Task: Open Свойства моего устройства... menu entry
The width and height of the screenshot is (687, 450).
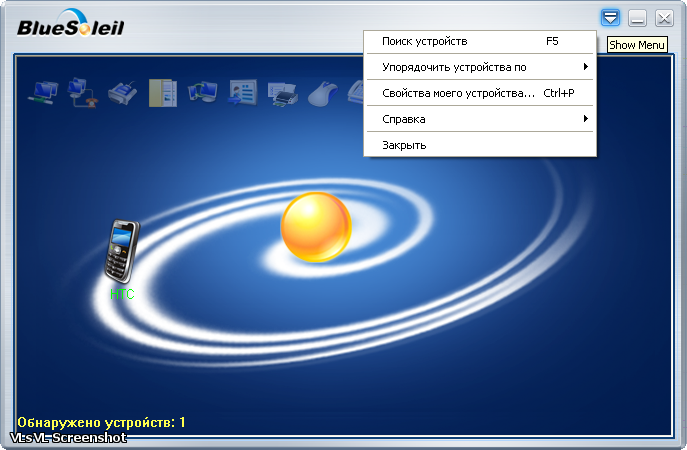Action: (480, 93)
